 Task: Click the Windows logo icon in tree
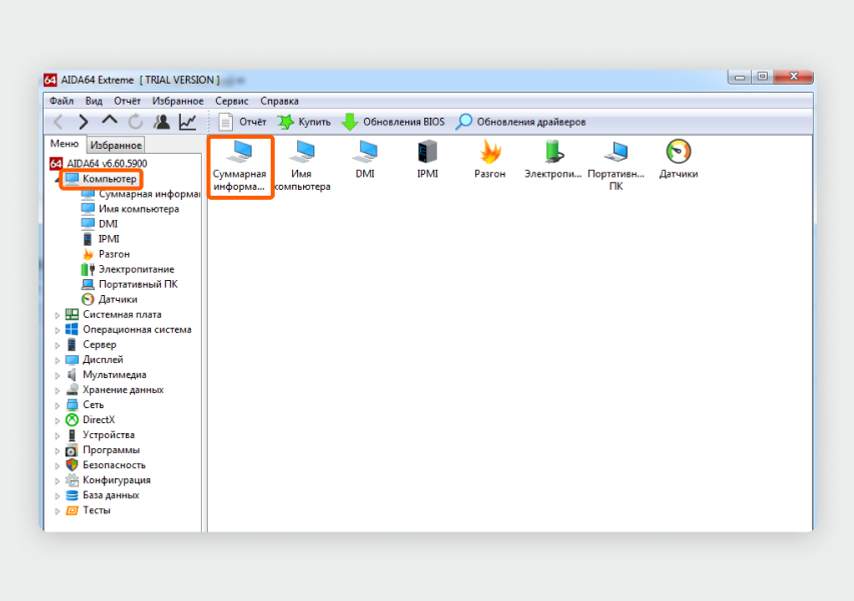(x=72, y=329)
